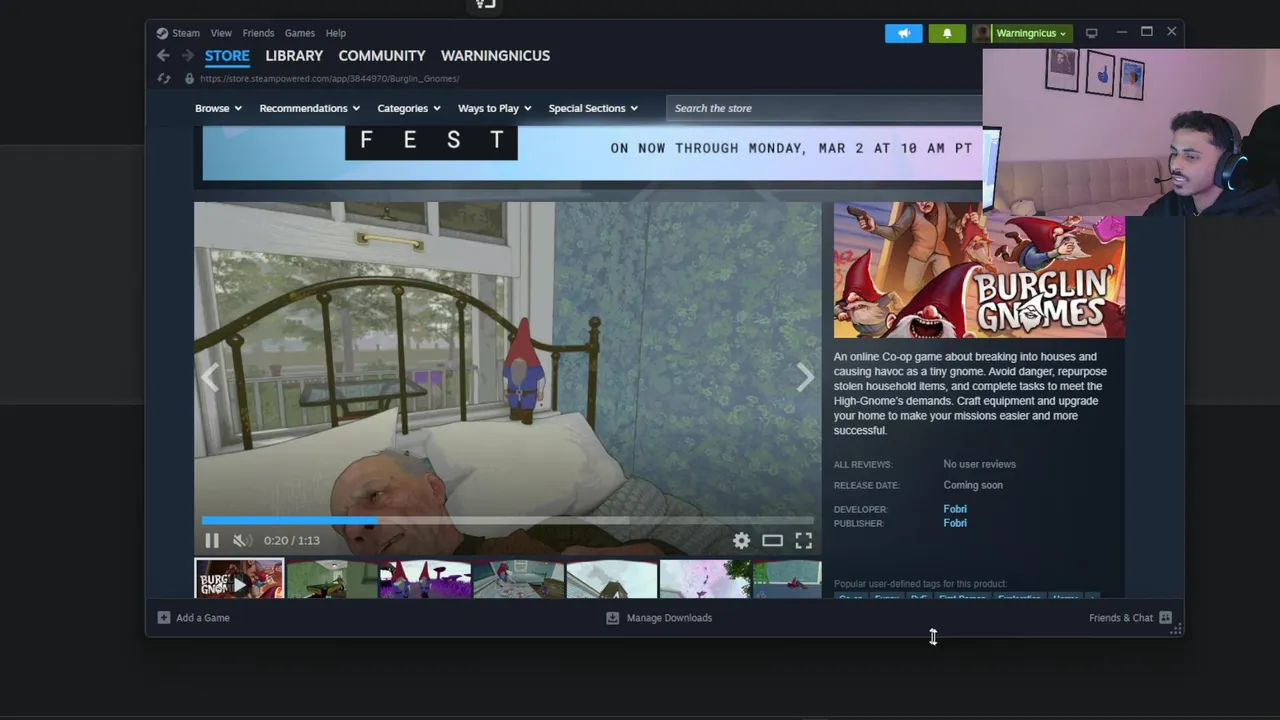
Task: Switch to the COMMUNITY tab
Action: pyautogui.click(x=382, y=56)
